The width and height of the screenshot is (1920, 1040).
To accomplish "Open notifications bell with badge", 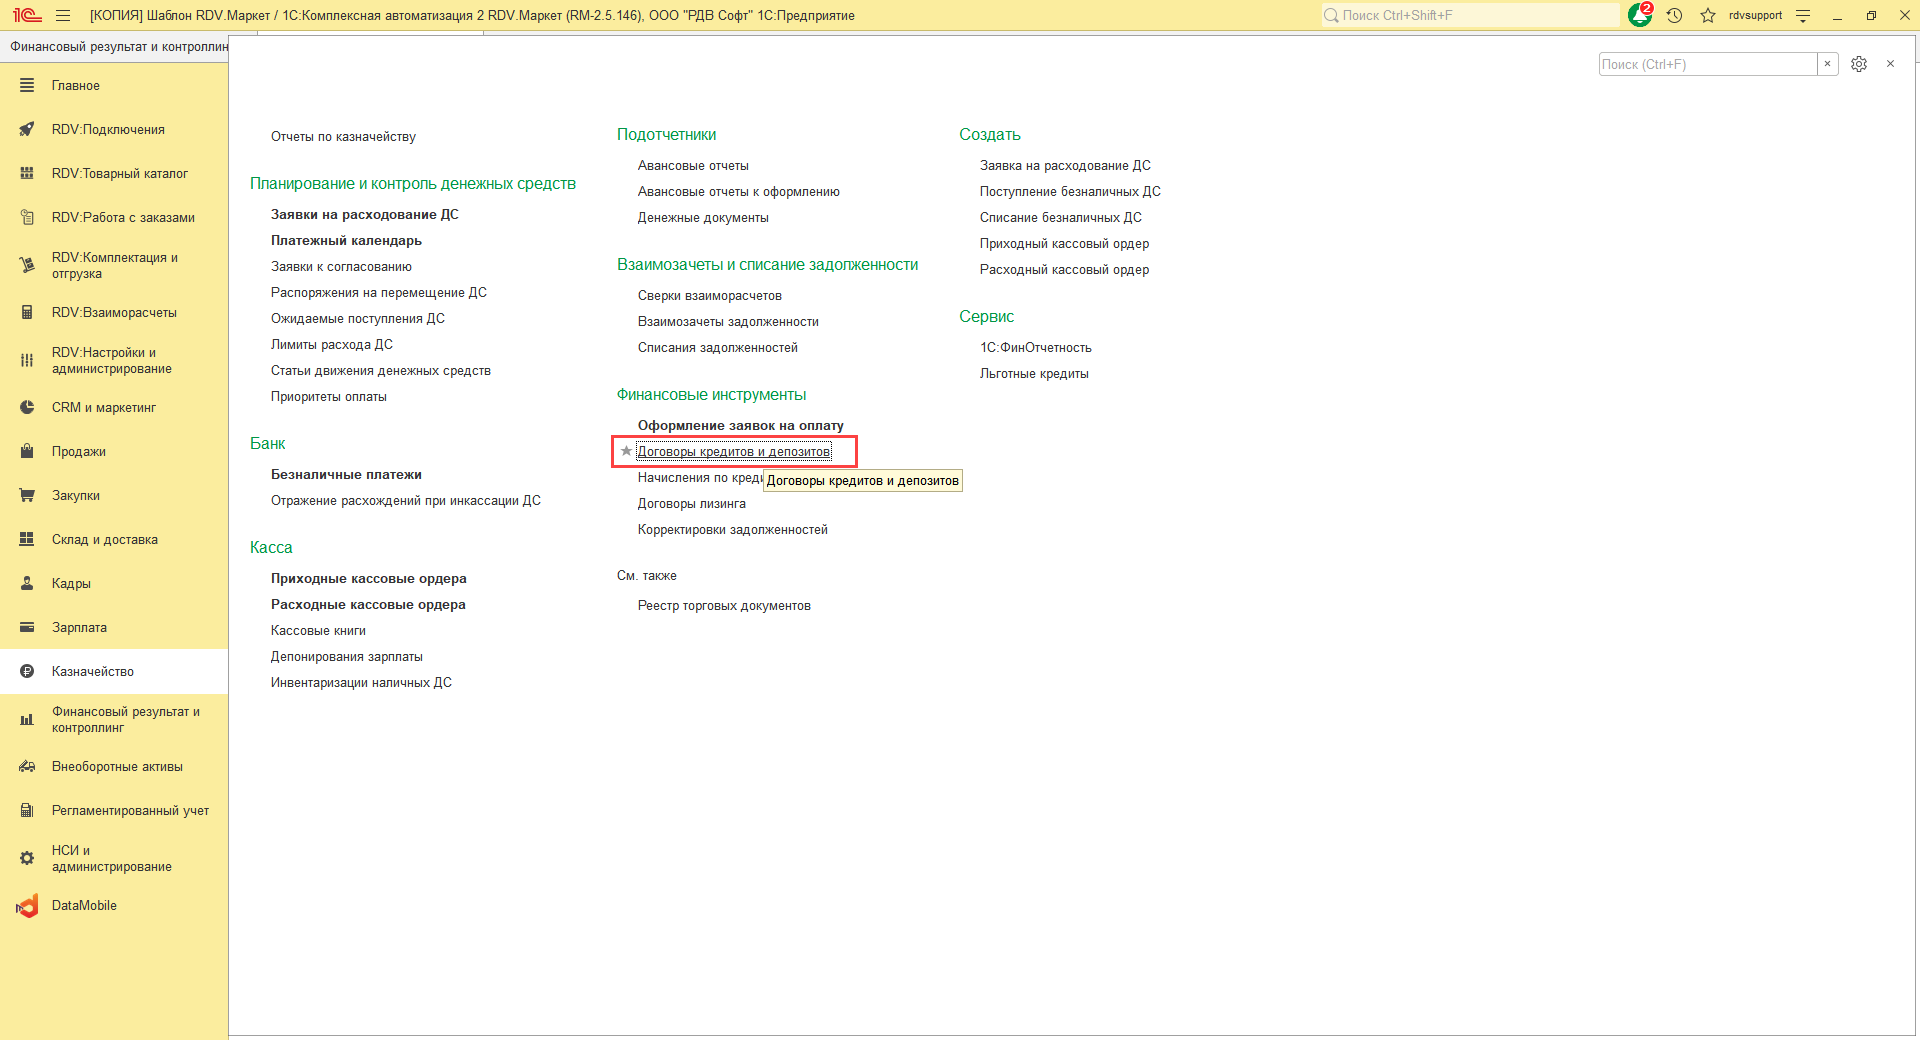I will (x=1640, y=14).
